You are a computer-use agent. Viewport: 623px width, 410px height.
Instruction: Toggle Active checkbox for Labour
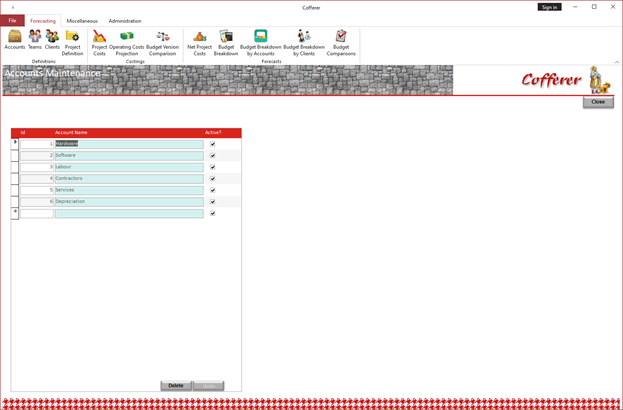pos(213,167)
